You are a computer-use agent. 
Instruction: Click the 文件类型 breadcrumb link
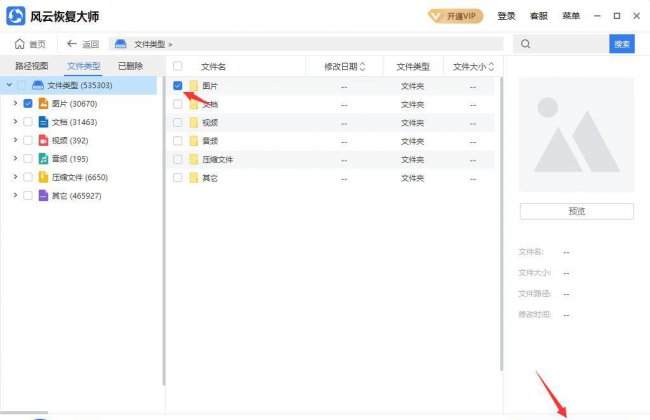click(x=150, y=44)
